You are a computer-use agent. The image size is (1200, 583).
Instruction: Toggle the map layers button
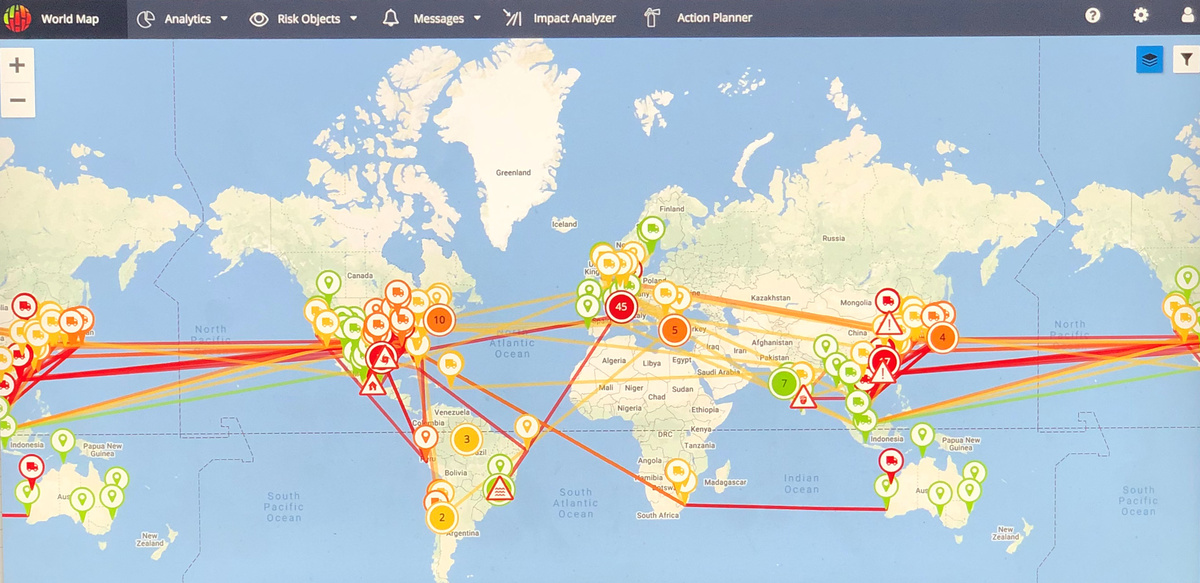[1149, 60]
